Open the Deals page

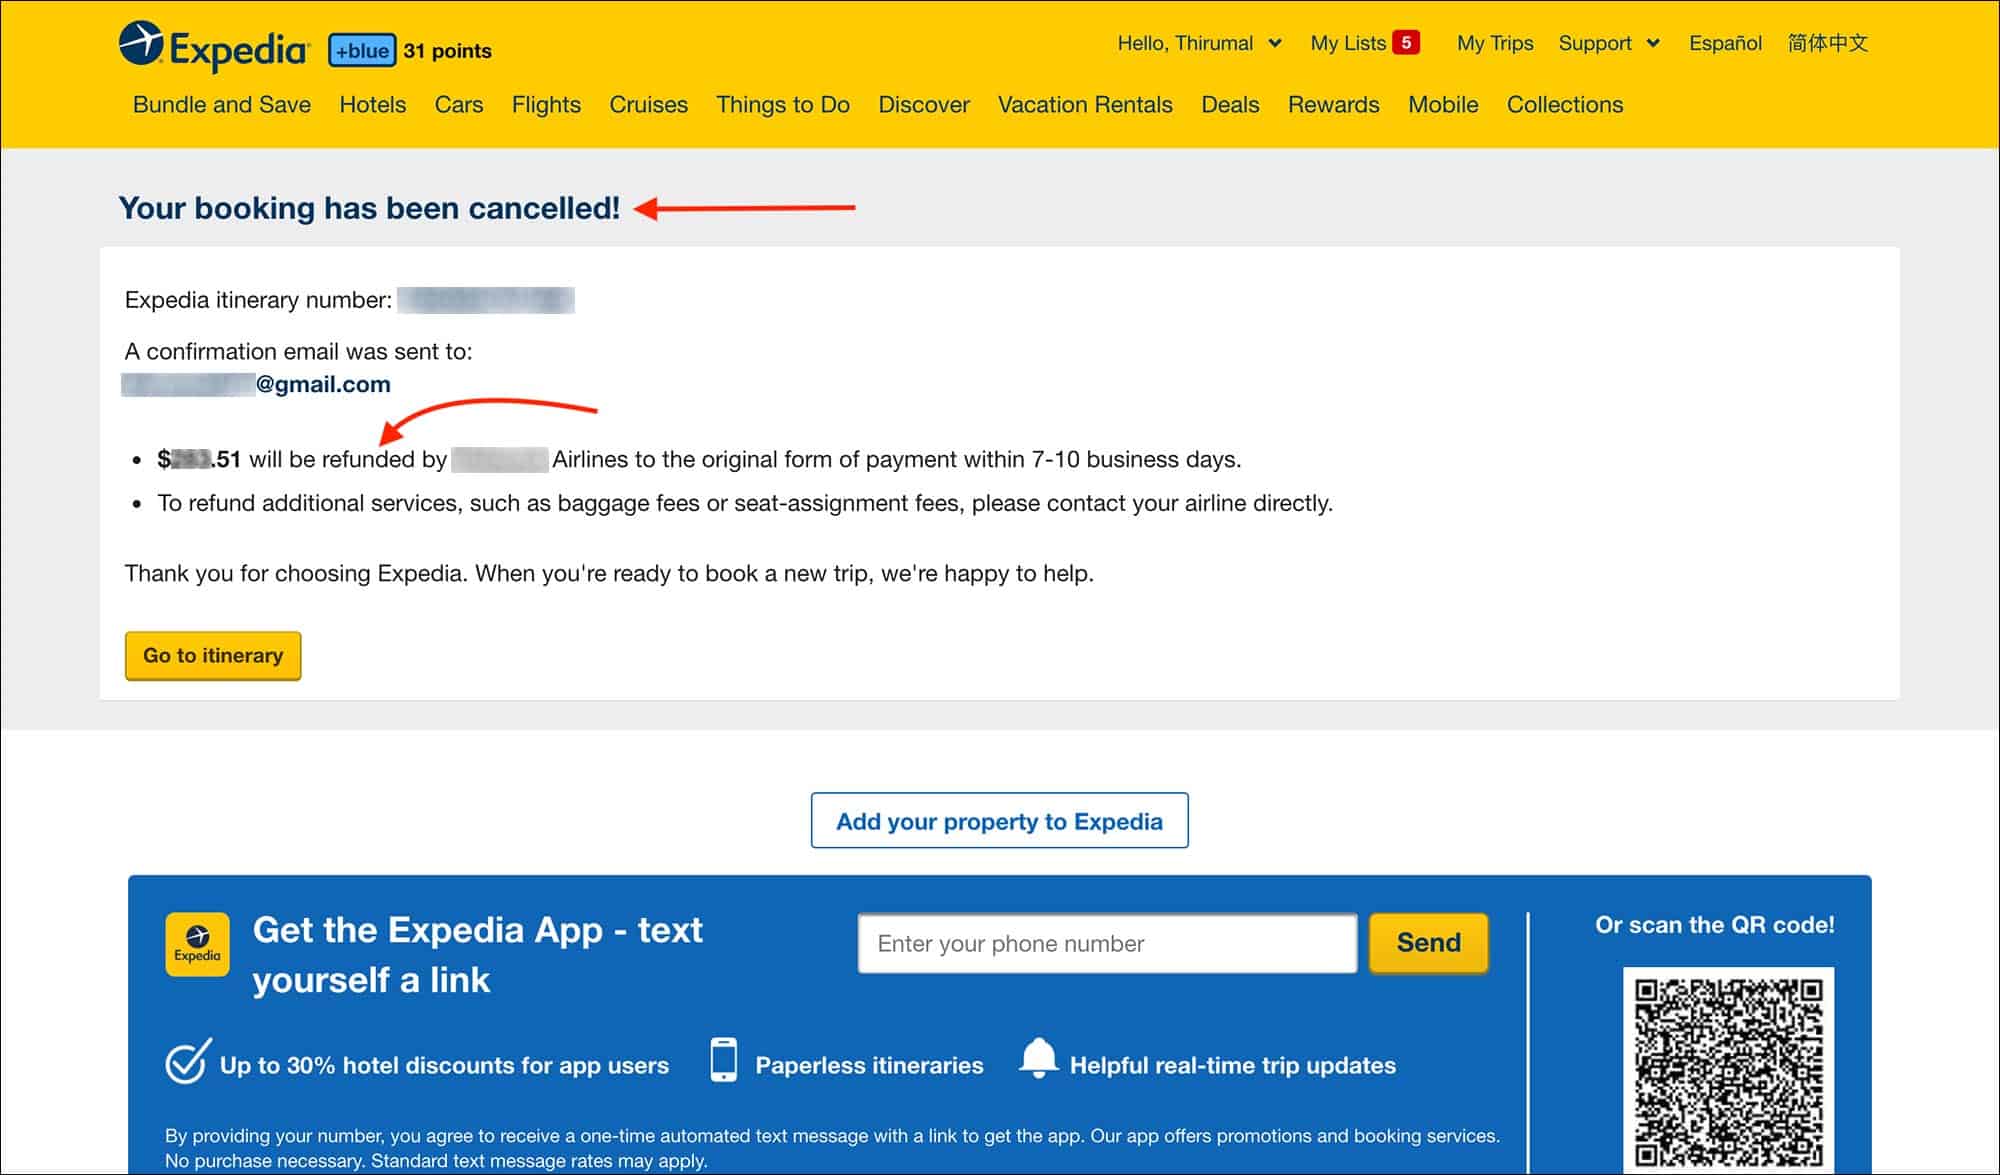[1230, 105]
